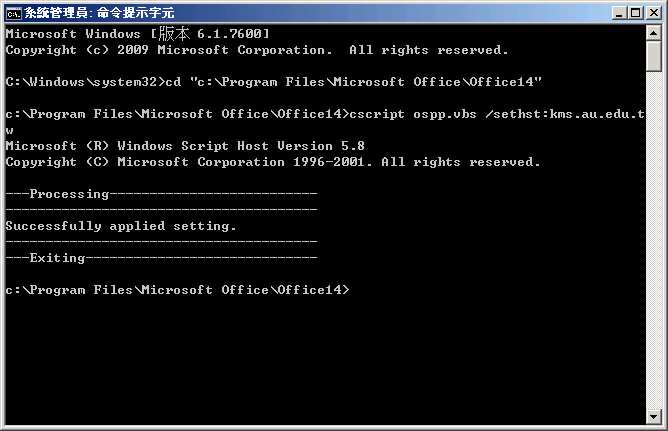Click the scrollbar up arrow

654,33
